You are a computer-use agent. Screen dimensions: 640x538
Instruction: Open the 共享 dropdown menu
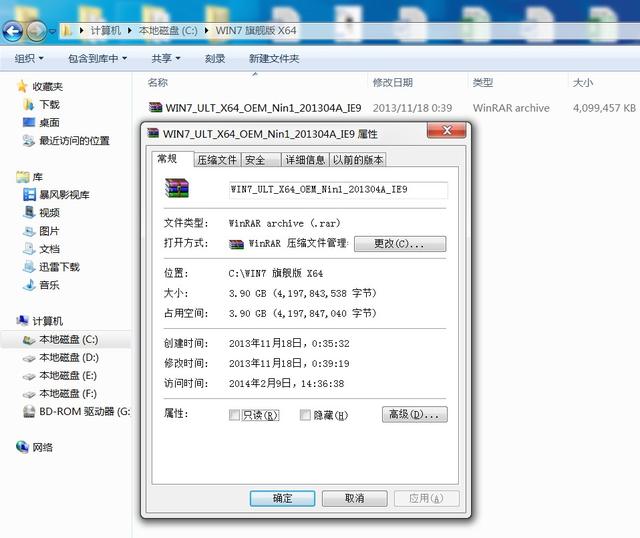[x=165, y=59]
